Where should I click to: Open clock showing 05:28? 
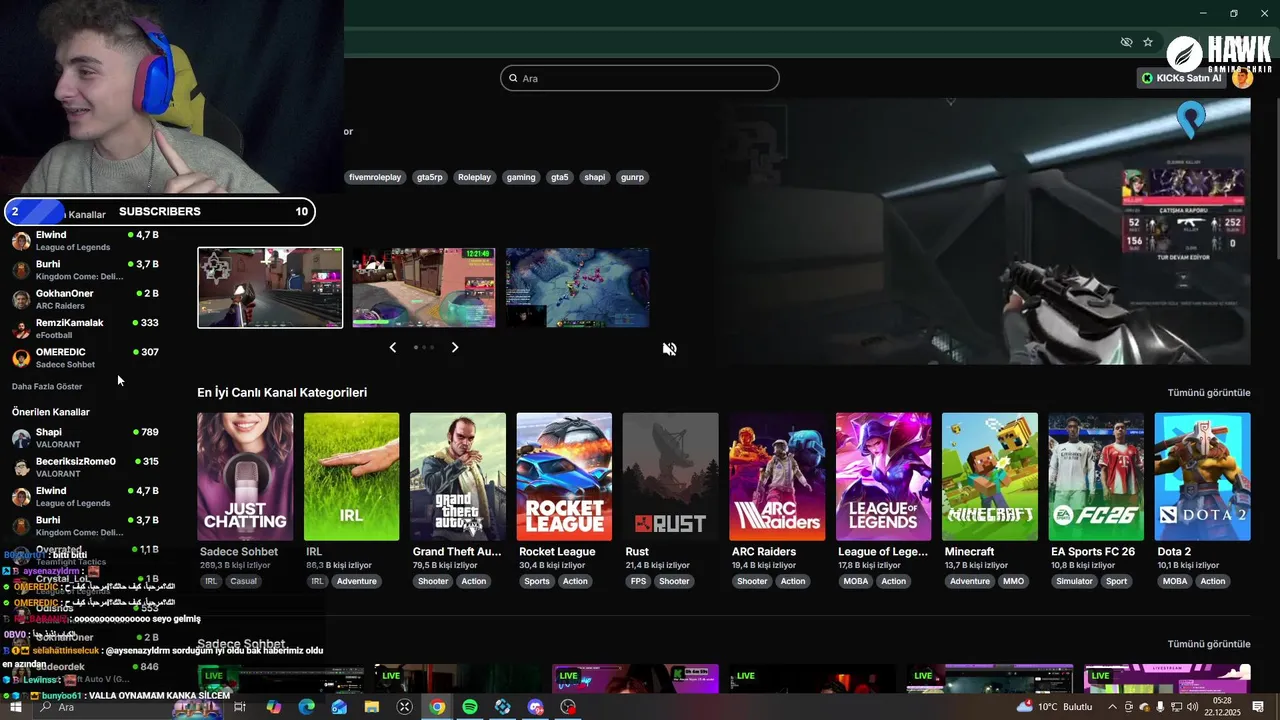[x=1222, y=707]
